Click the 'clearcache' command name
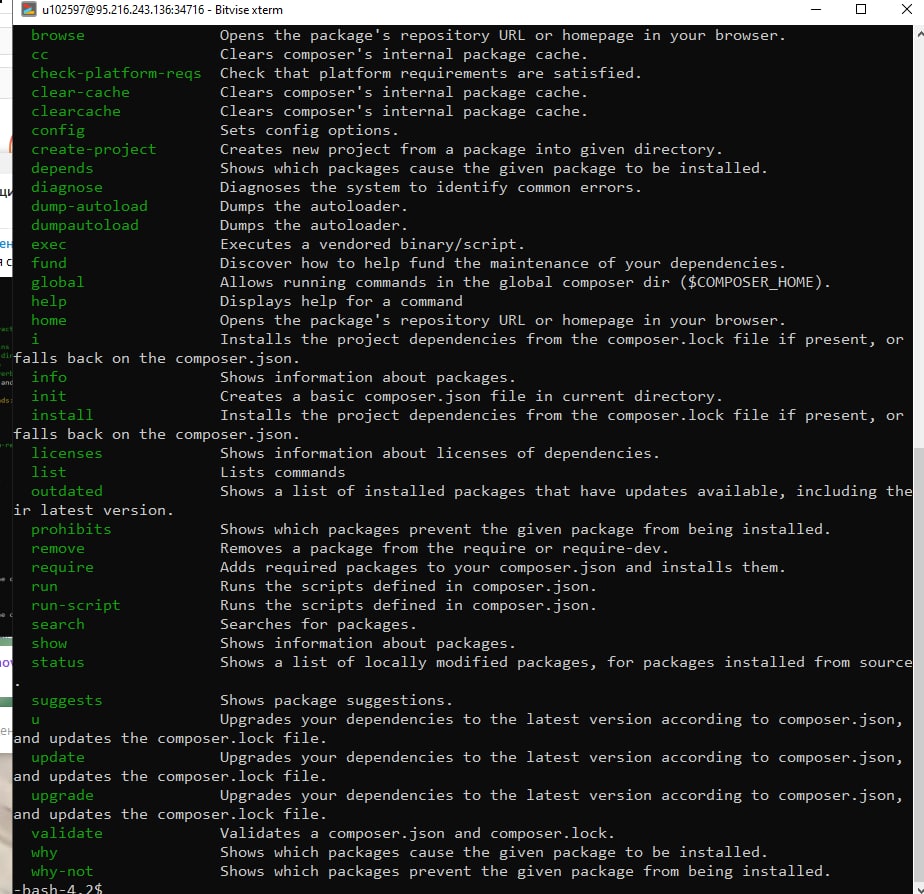 coord(76,111)
